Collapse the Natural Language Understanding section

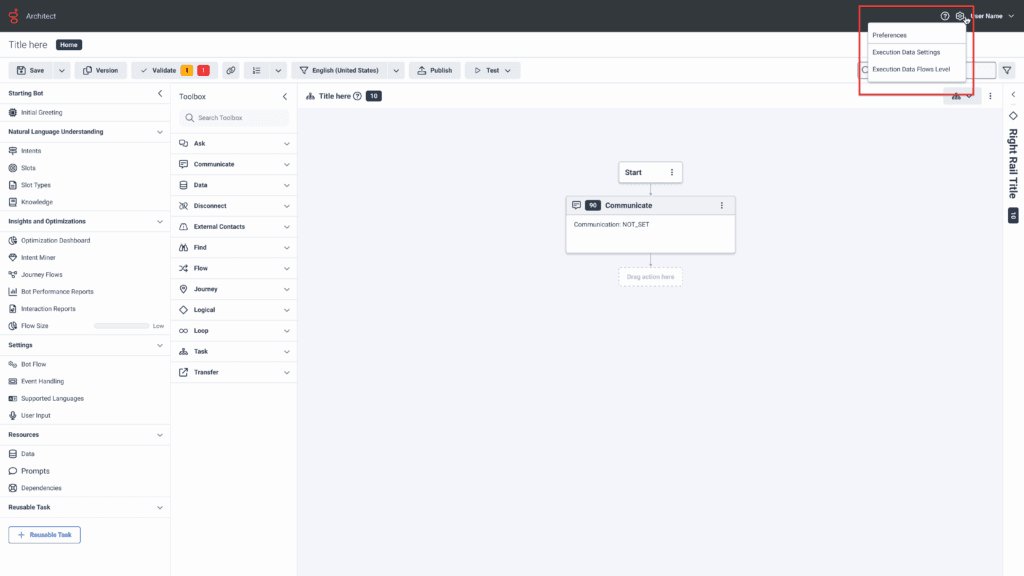pyautogui.click(x=159, y=131)
